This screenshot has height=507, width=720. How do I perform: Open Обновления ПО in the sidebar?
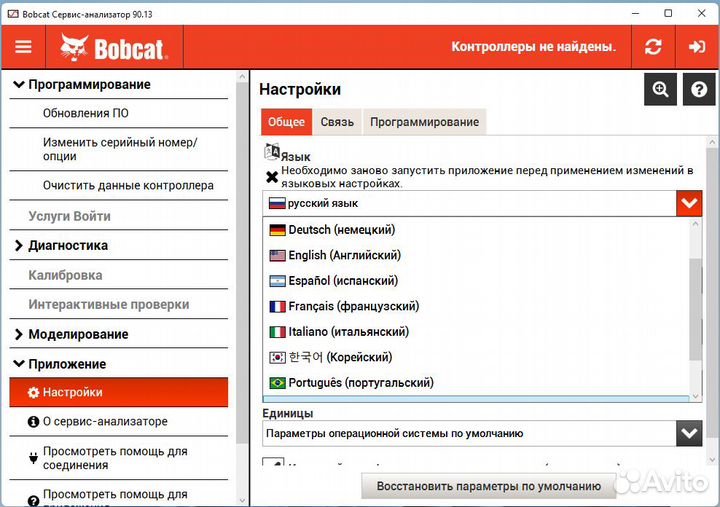click(118, 113)
